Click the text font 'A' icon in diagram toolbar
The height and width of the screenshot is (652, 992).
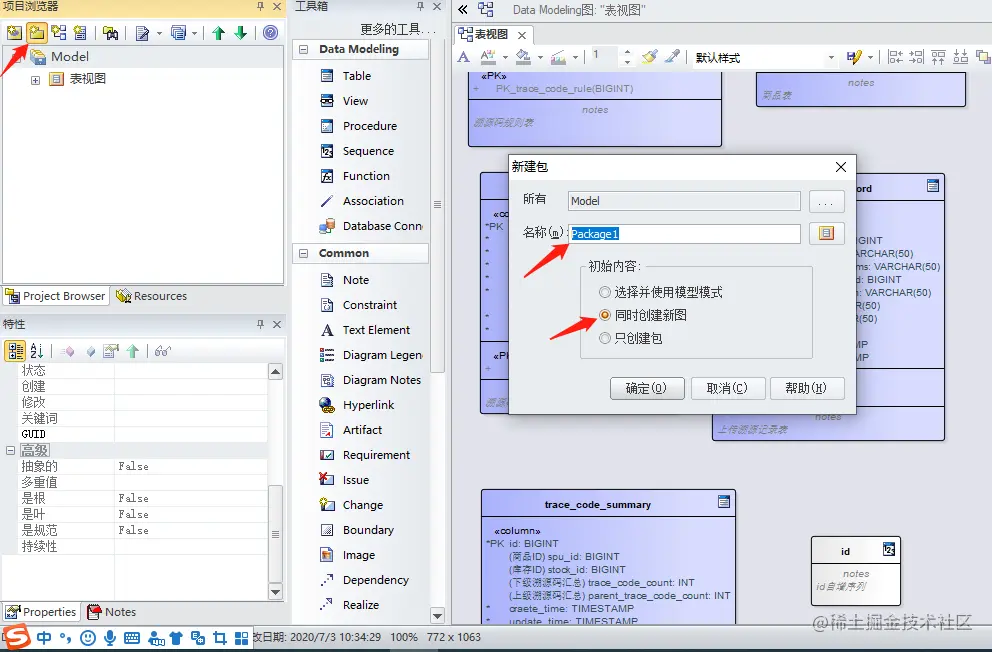[x=464, y=58]
